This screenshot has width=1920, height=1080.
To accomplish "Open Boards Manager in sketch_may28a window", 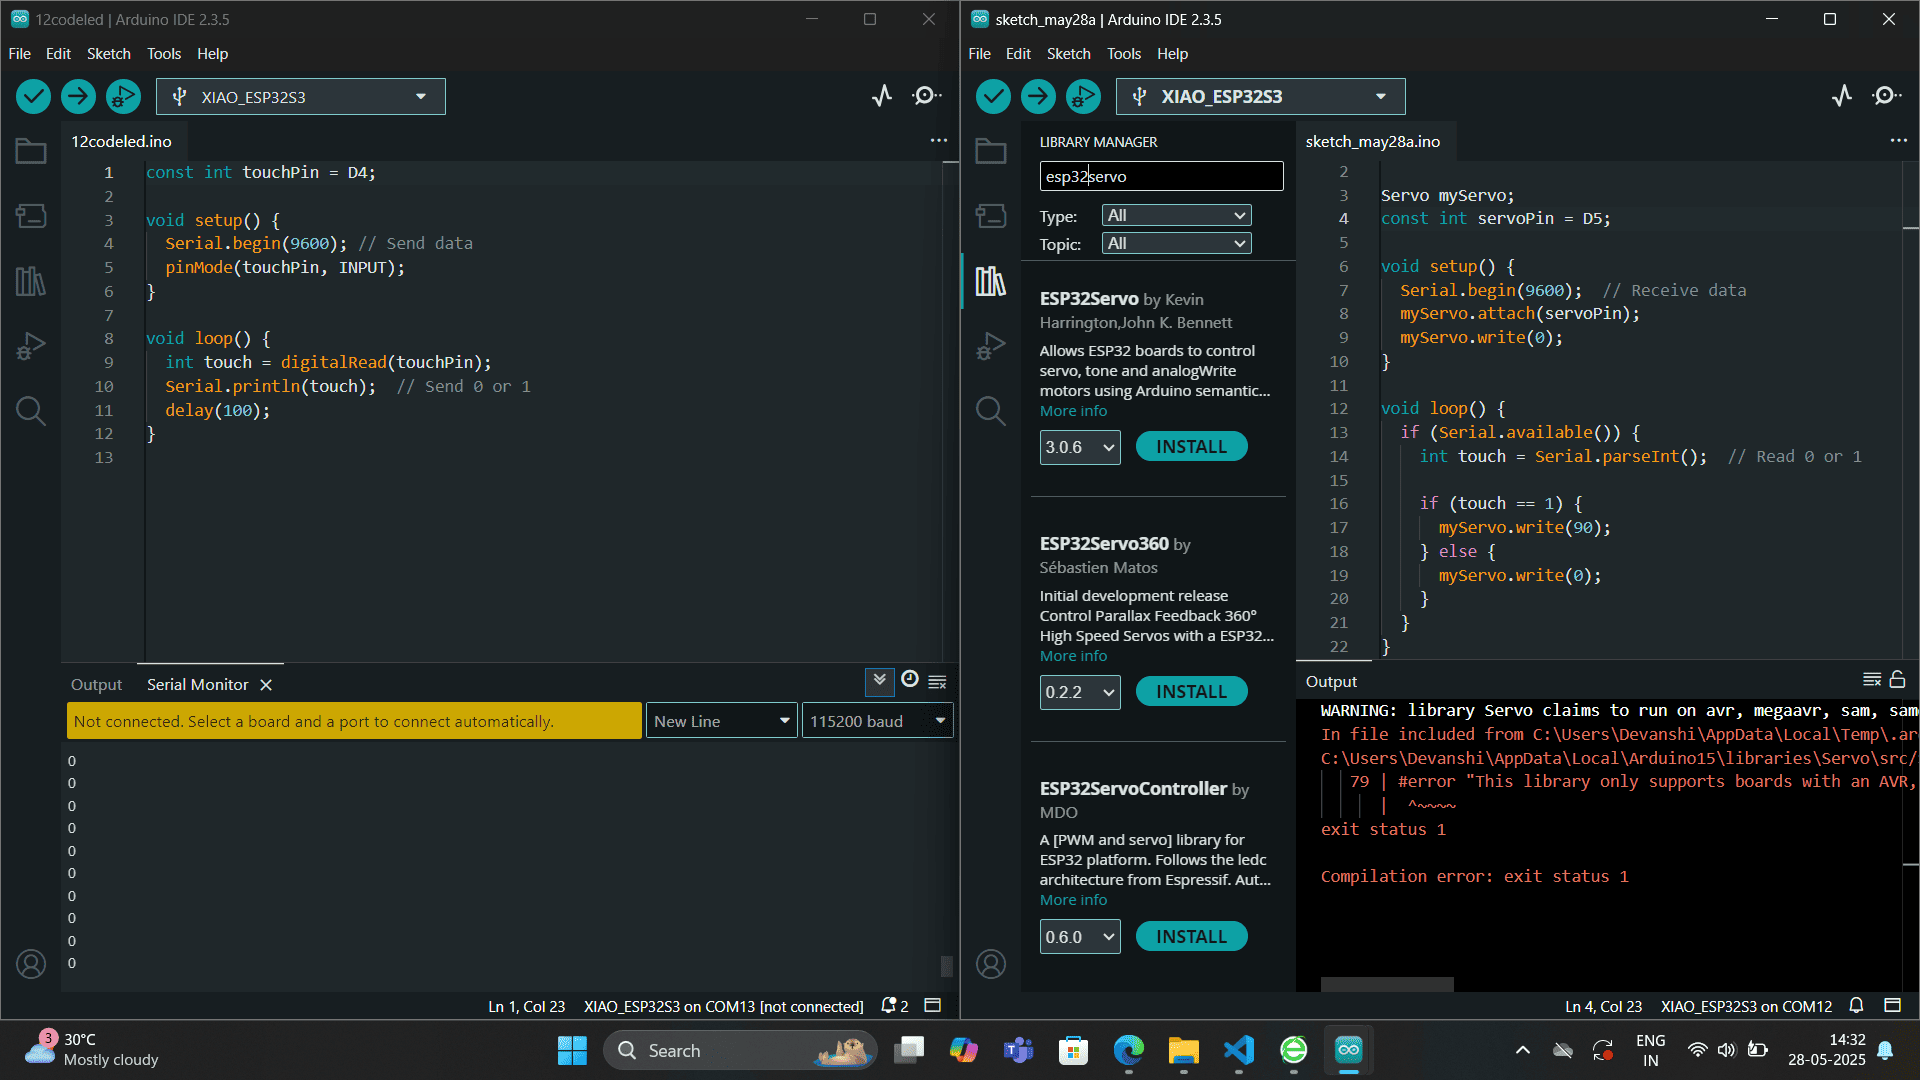I will [991, 216].
